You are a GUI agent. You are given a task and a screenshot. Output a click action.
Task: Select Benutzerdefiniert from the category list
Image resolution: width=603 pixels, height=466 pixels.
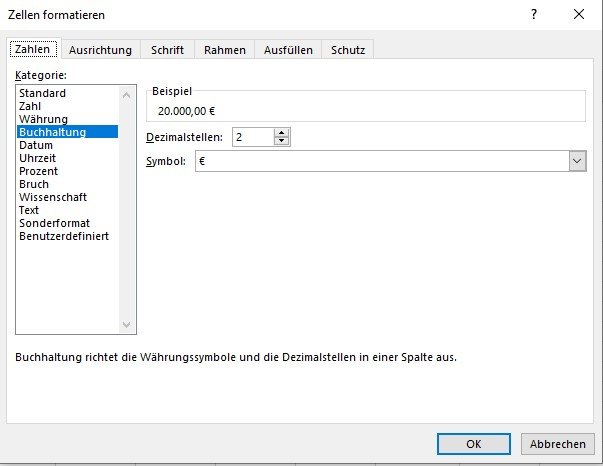click(64, 236)
